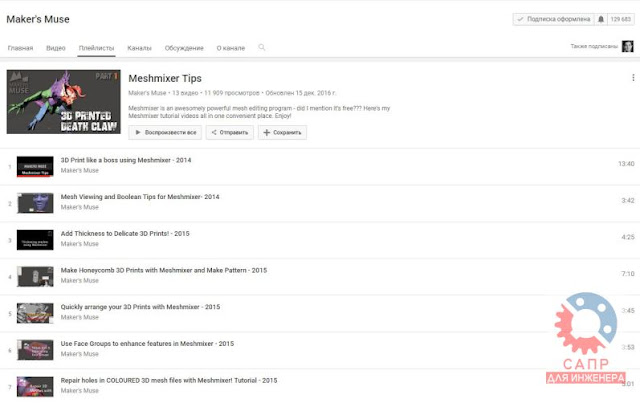The height and width of the screenshot is (403, 640).
Task: Click thumbnail of 'Mesh Viewing and Boolean Tips' video
Action: [x=35, y=203]
